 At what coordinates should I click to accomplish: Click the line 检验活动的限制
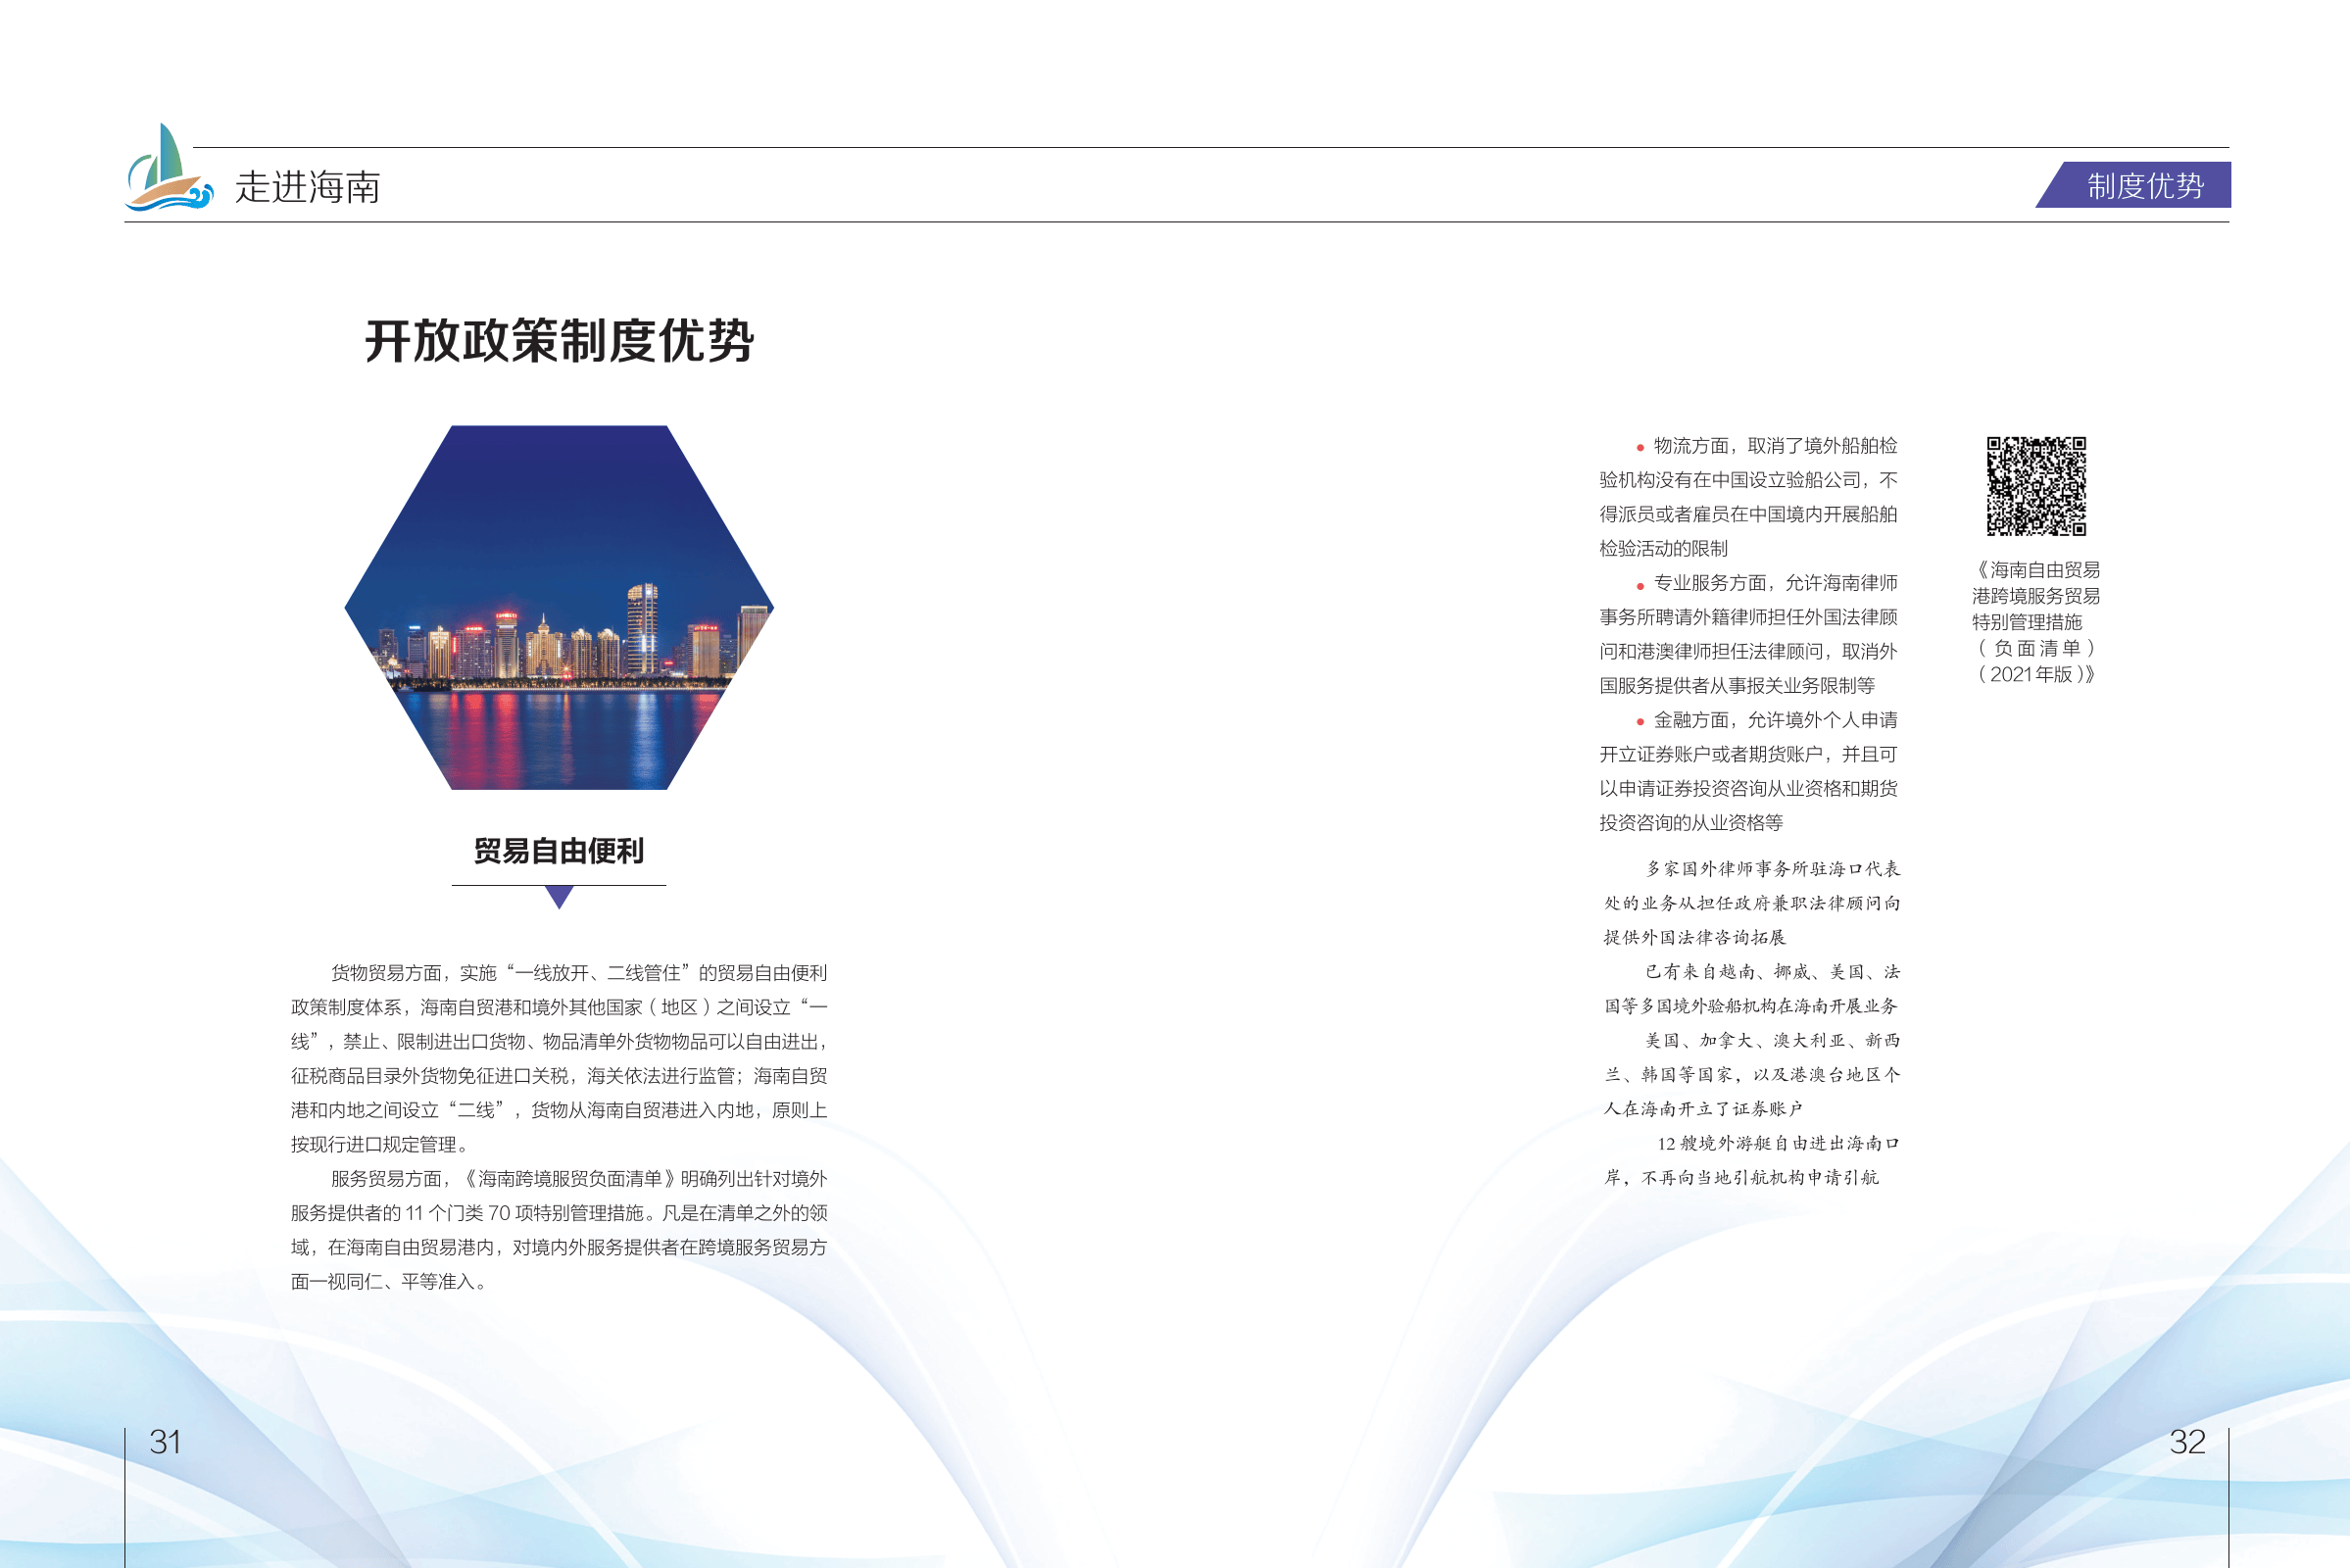1663,548
